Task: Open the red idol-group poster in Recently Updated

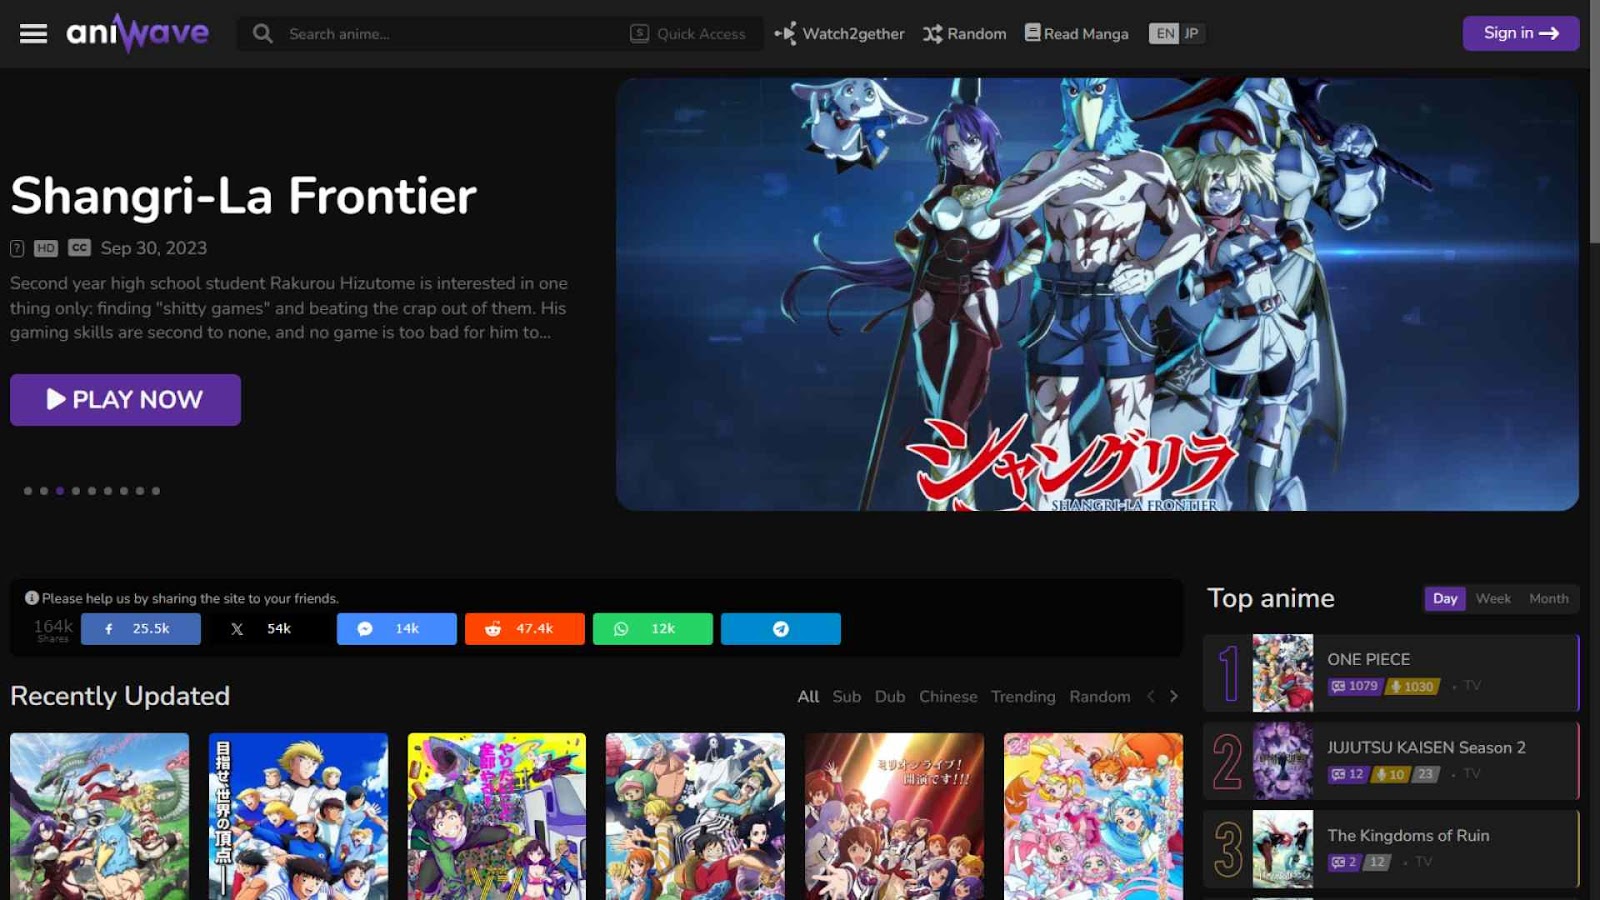Action: tap(894, 816)
